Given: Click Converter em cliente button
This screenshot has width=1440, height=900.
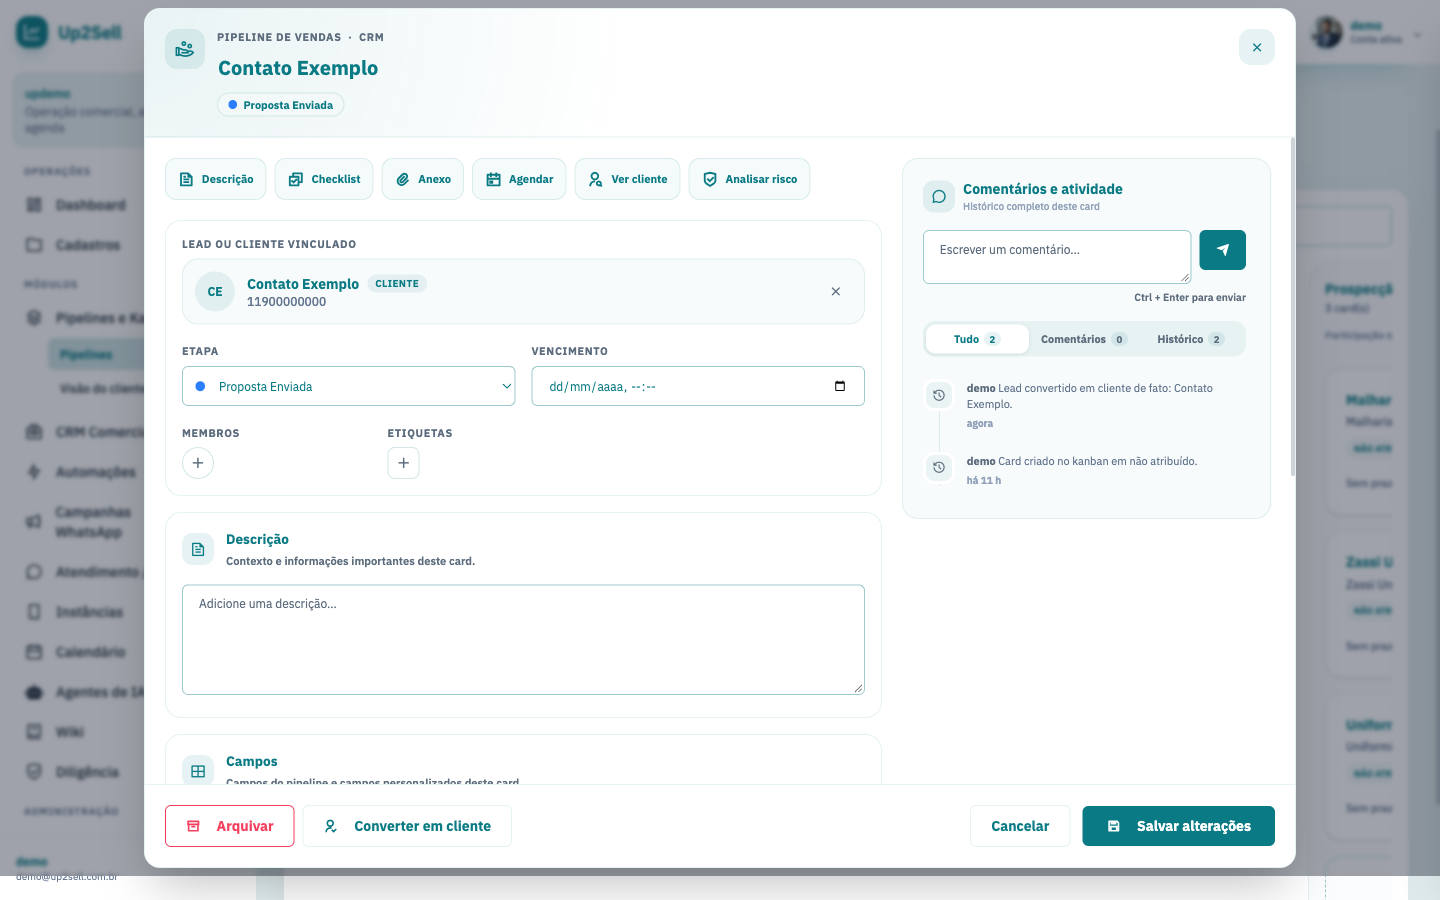Looking at the screenshot, I should (407, 826).
